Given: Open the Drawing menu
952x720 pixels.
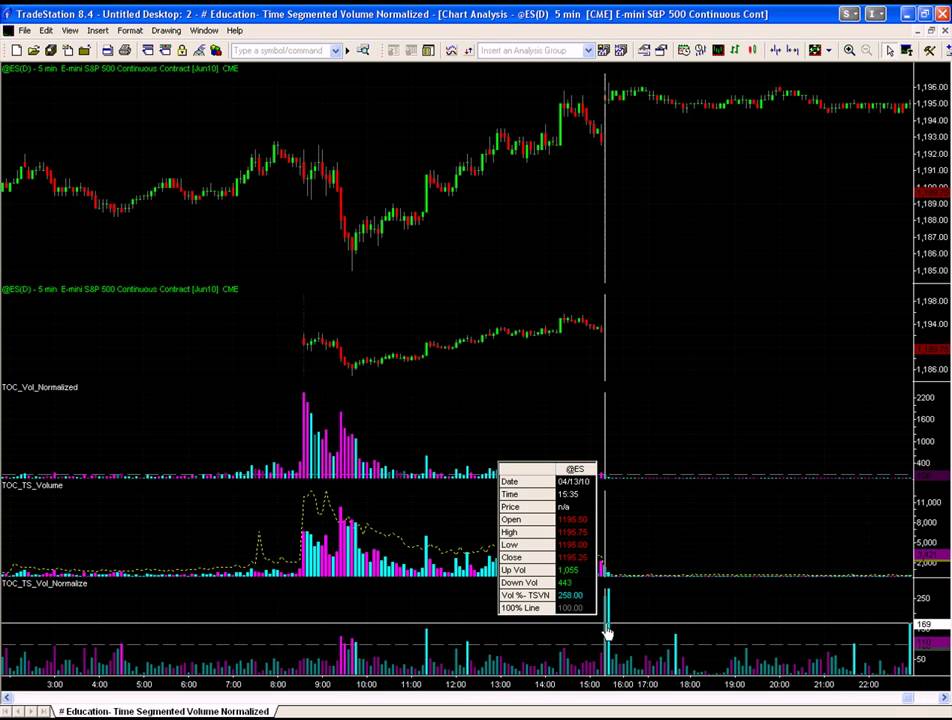Looking at the screenshot, I should (x=166, y=30).
